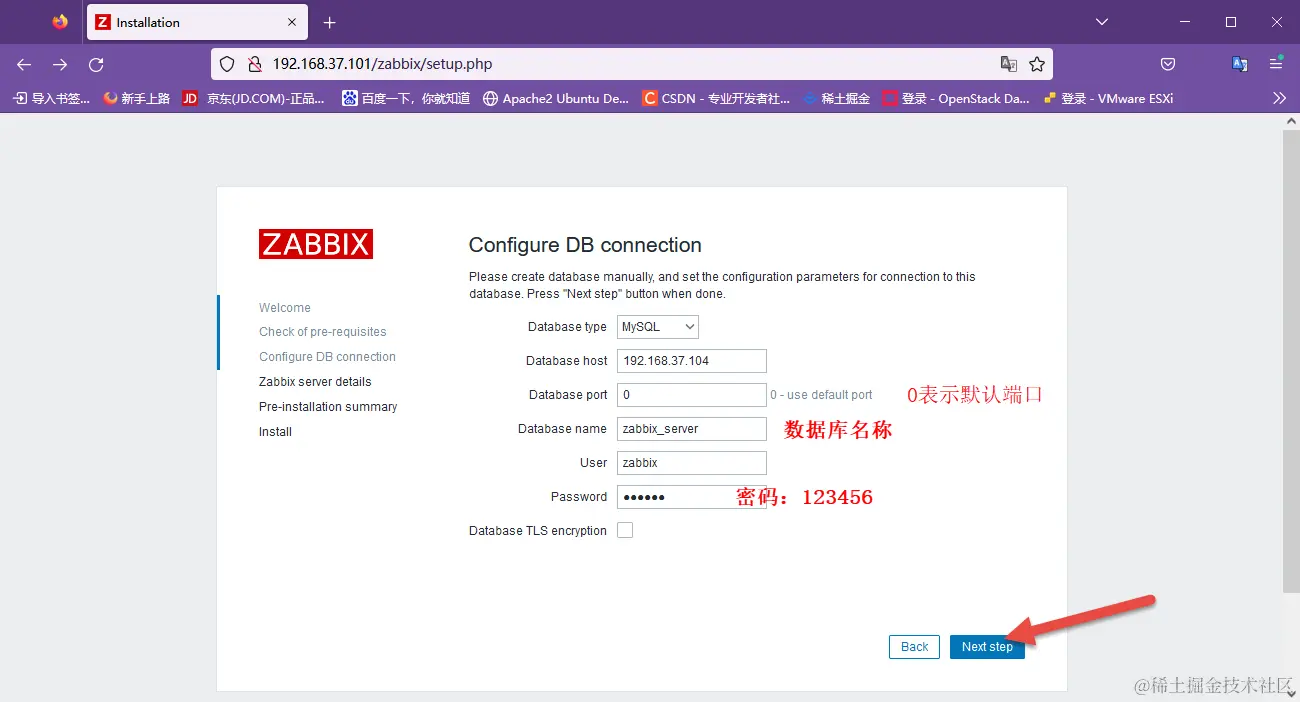Open the translate page icon in address bar

click(x=1009, y=63)
